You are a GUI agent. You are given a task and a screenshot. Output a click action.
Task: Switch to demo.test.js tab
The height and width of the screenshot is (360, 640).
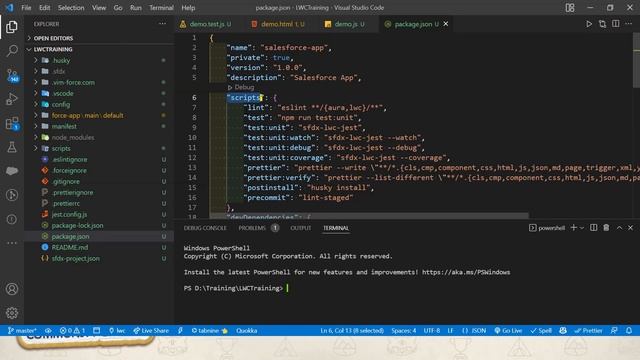click(206, 24)
